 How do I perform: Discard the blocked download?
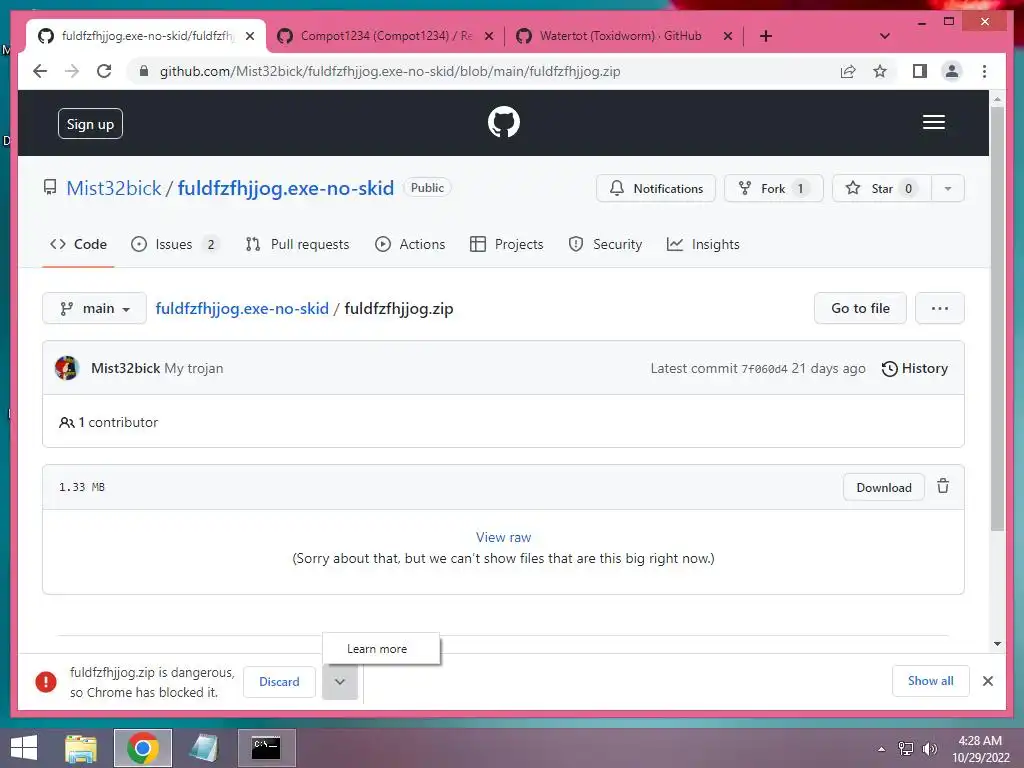(279, 682)
